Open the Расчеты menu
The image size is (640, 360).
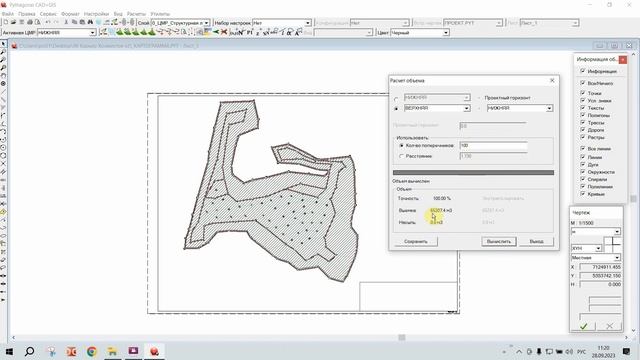(136, 13)
